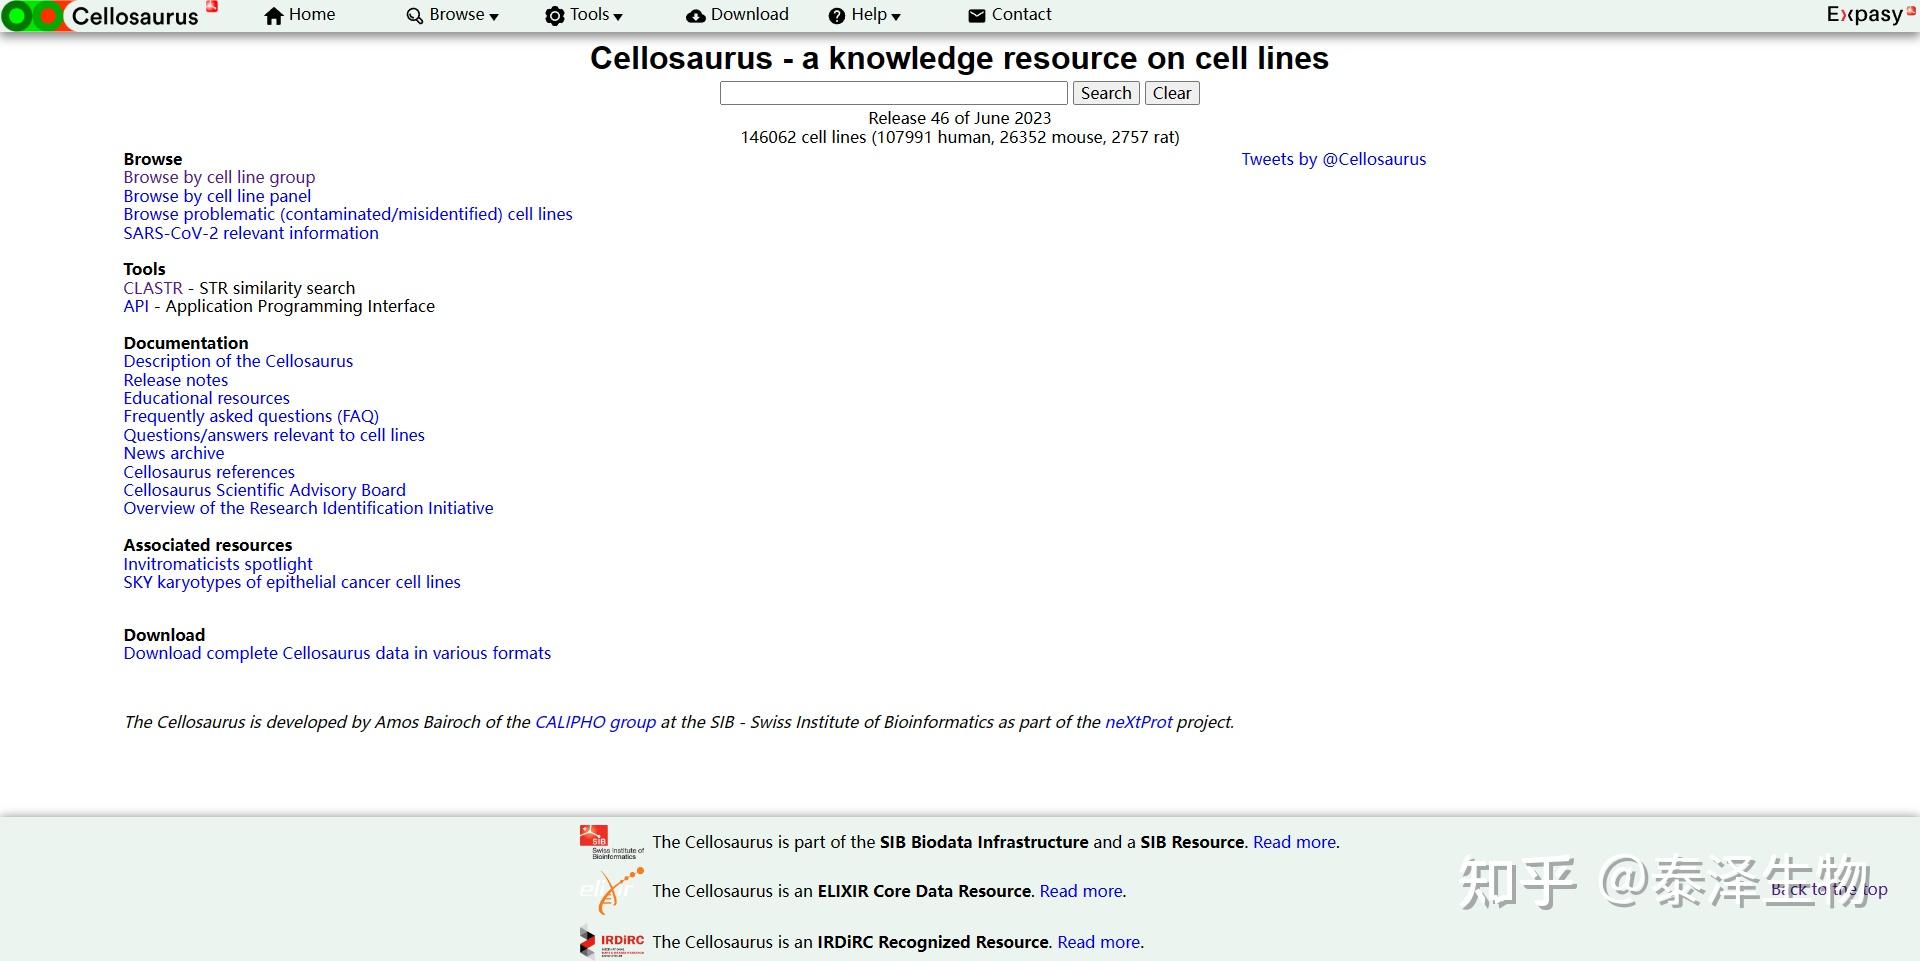Click the Contact envelope icon
This screenshot has height=961, width=1920.
977,16
